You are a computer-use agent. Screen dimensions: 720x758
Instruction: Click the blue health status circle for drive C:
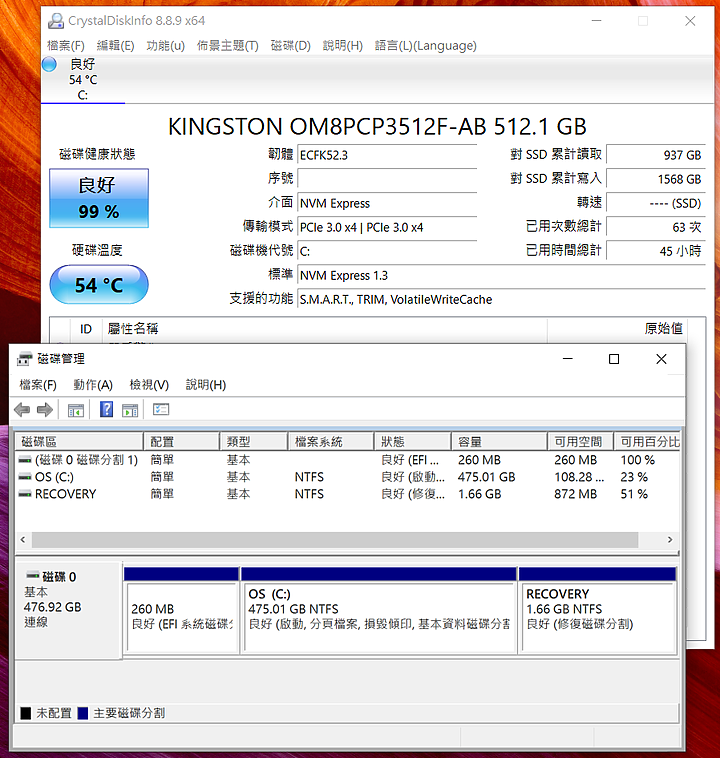point(49,64)
